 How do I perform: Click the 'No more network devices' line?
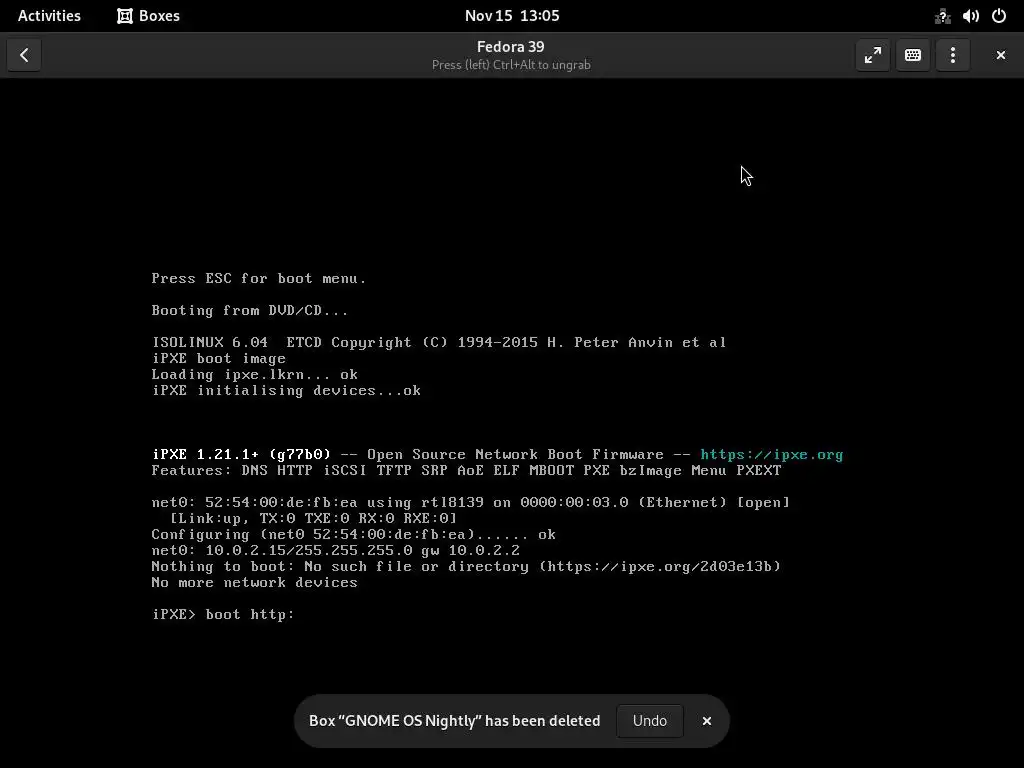tap(255, 583)
